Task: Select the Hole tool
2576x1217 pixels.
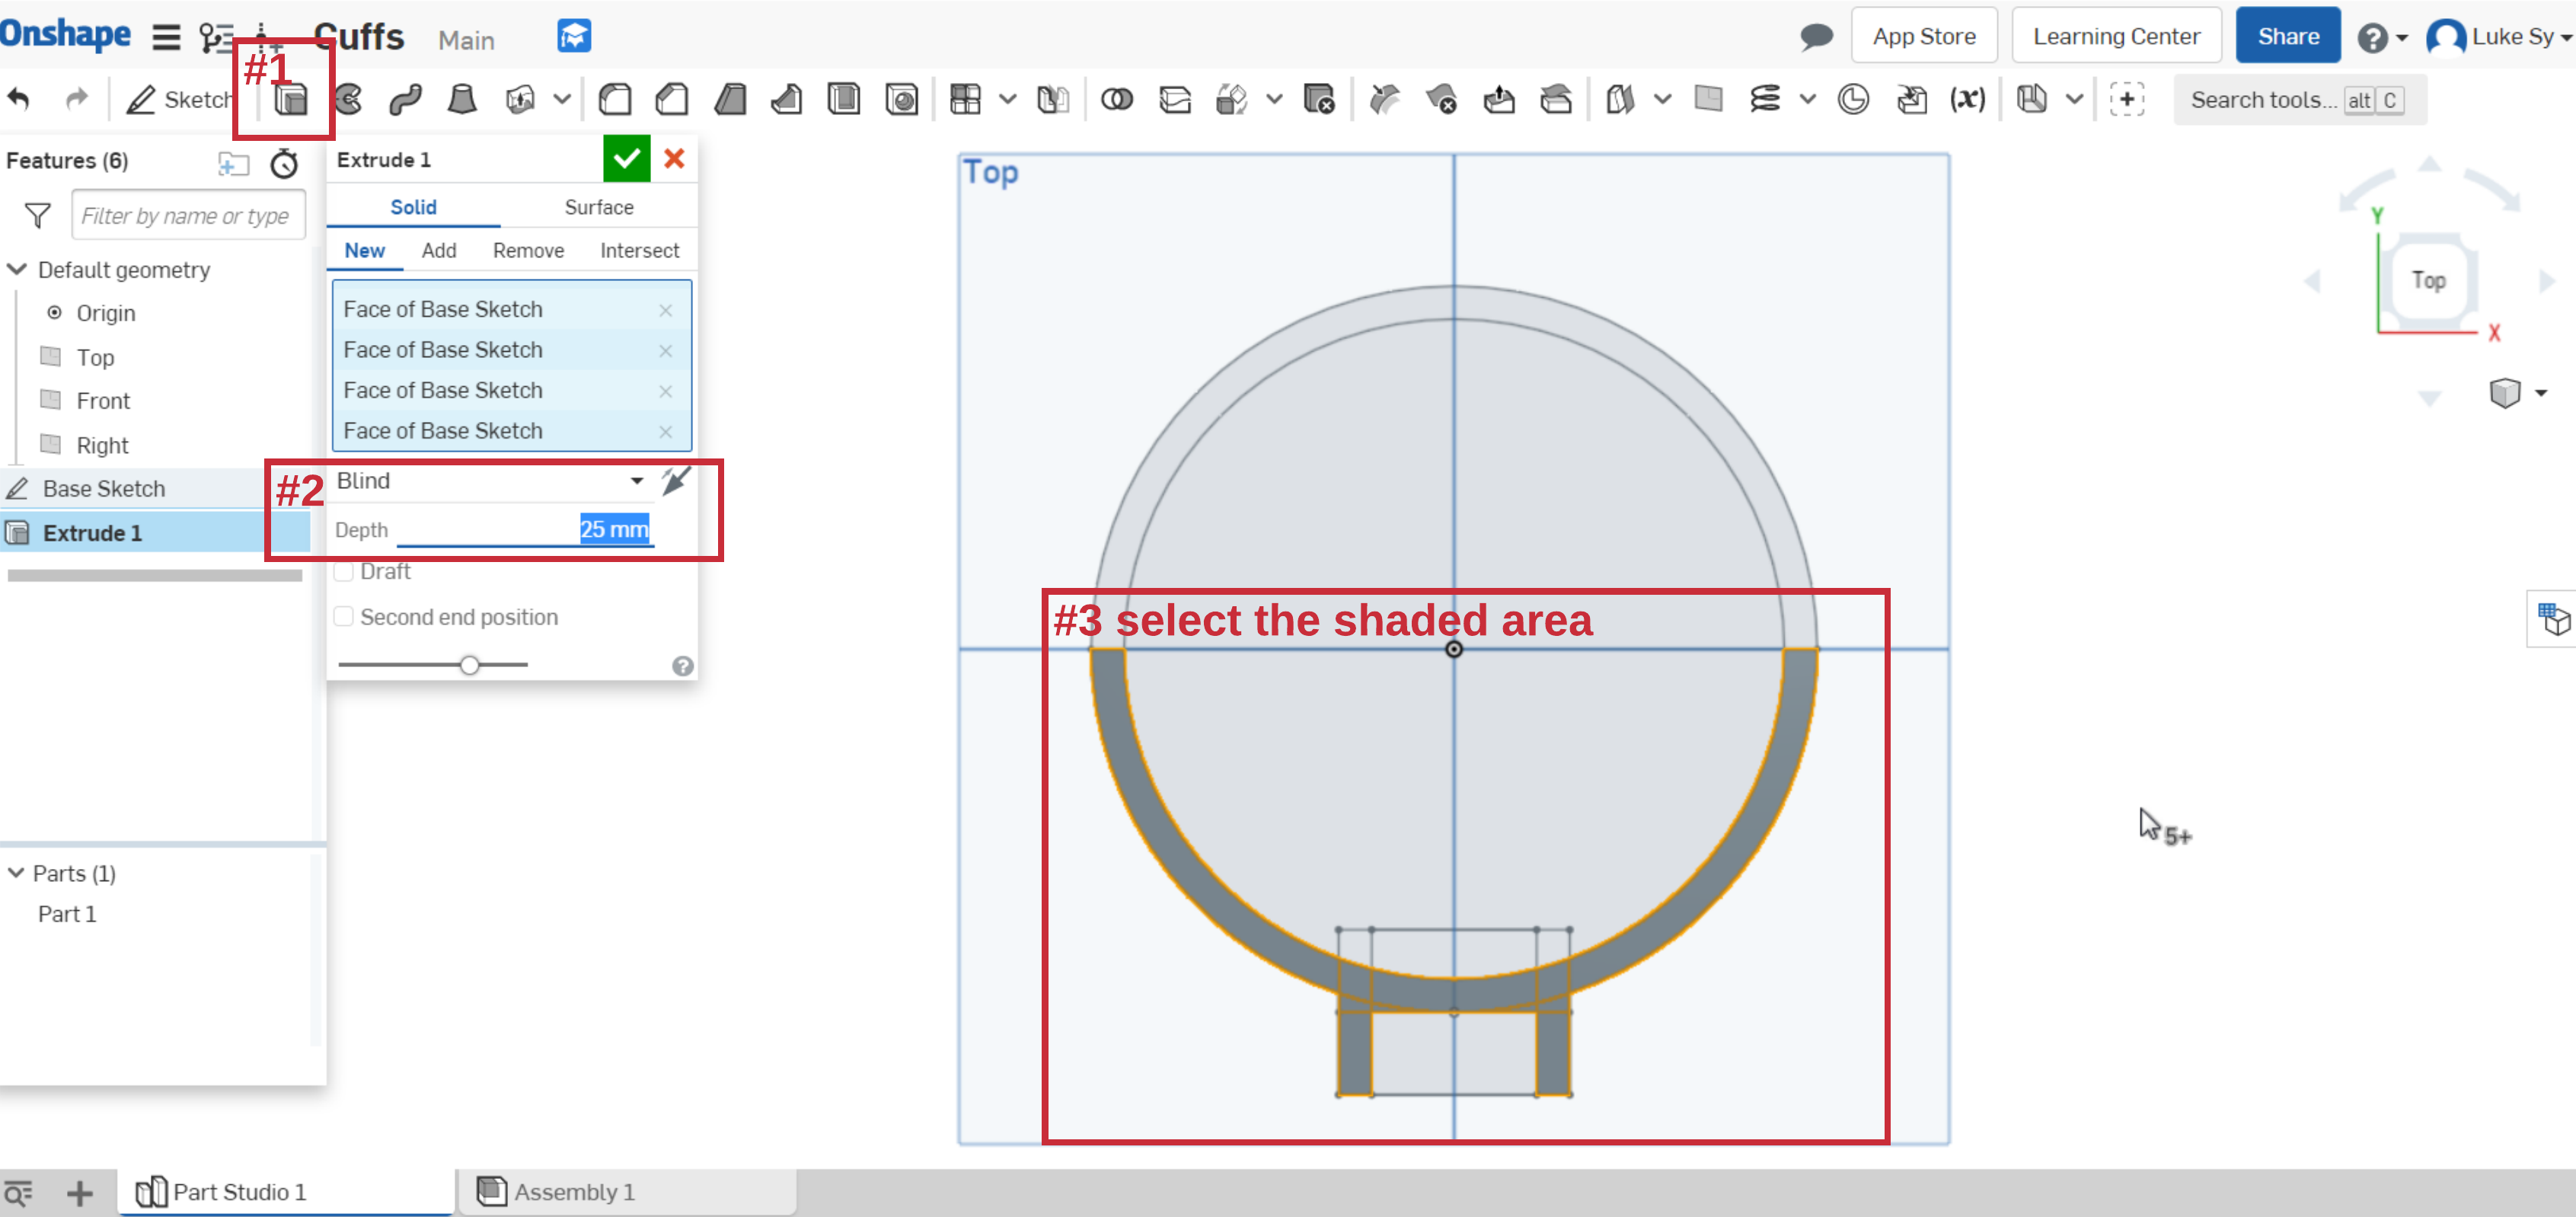Action: click(x=902, y=99)
